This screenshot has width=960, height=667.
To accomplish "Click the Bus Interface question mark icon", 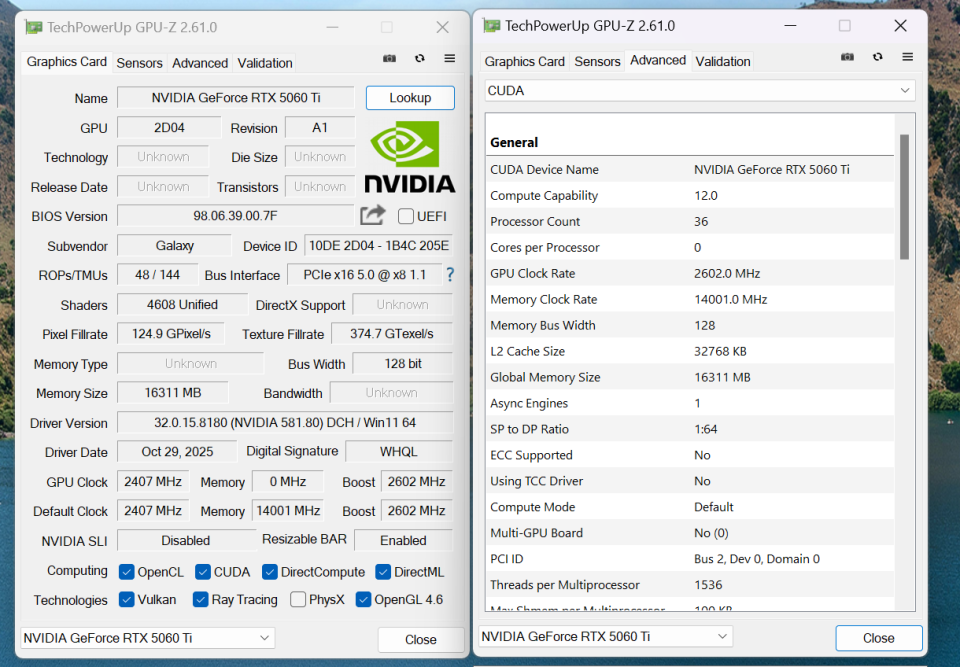I will coord(450,275).
